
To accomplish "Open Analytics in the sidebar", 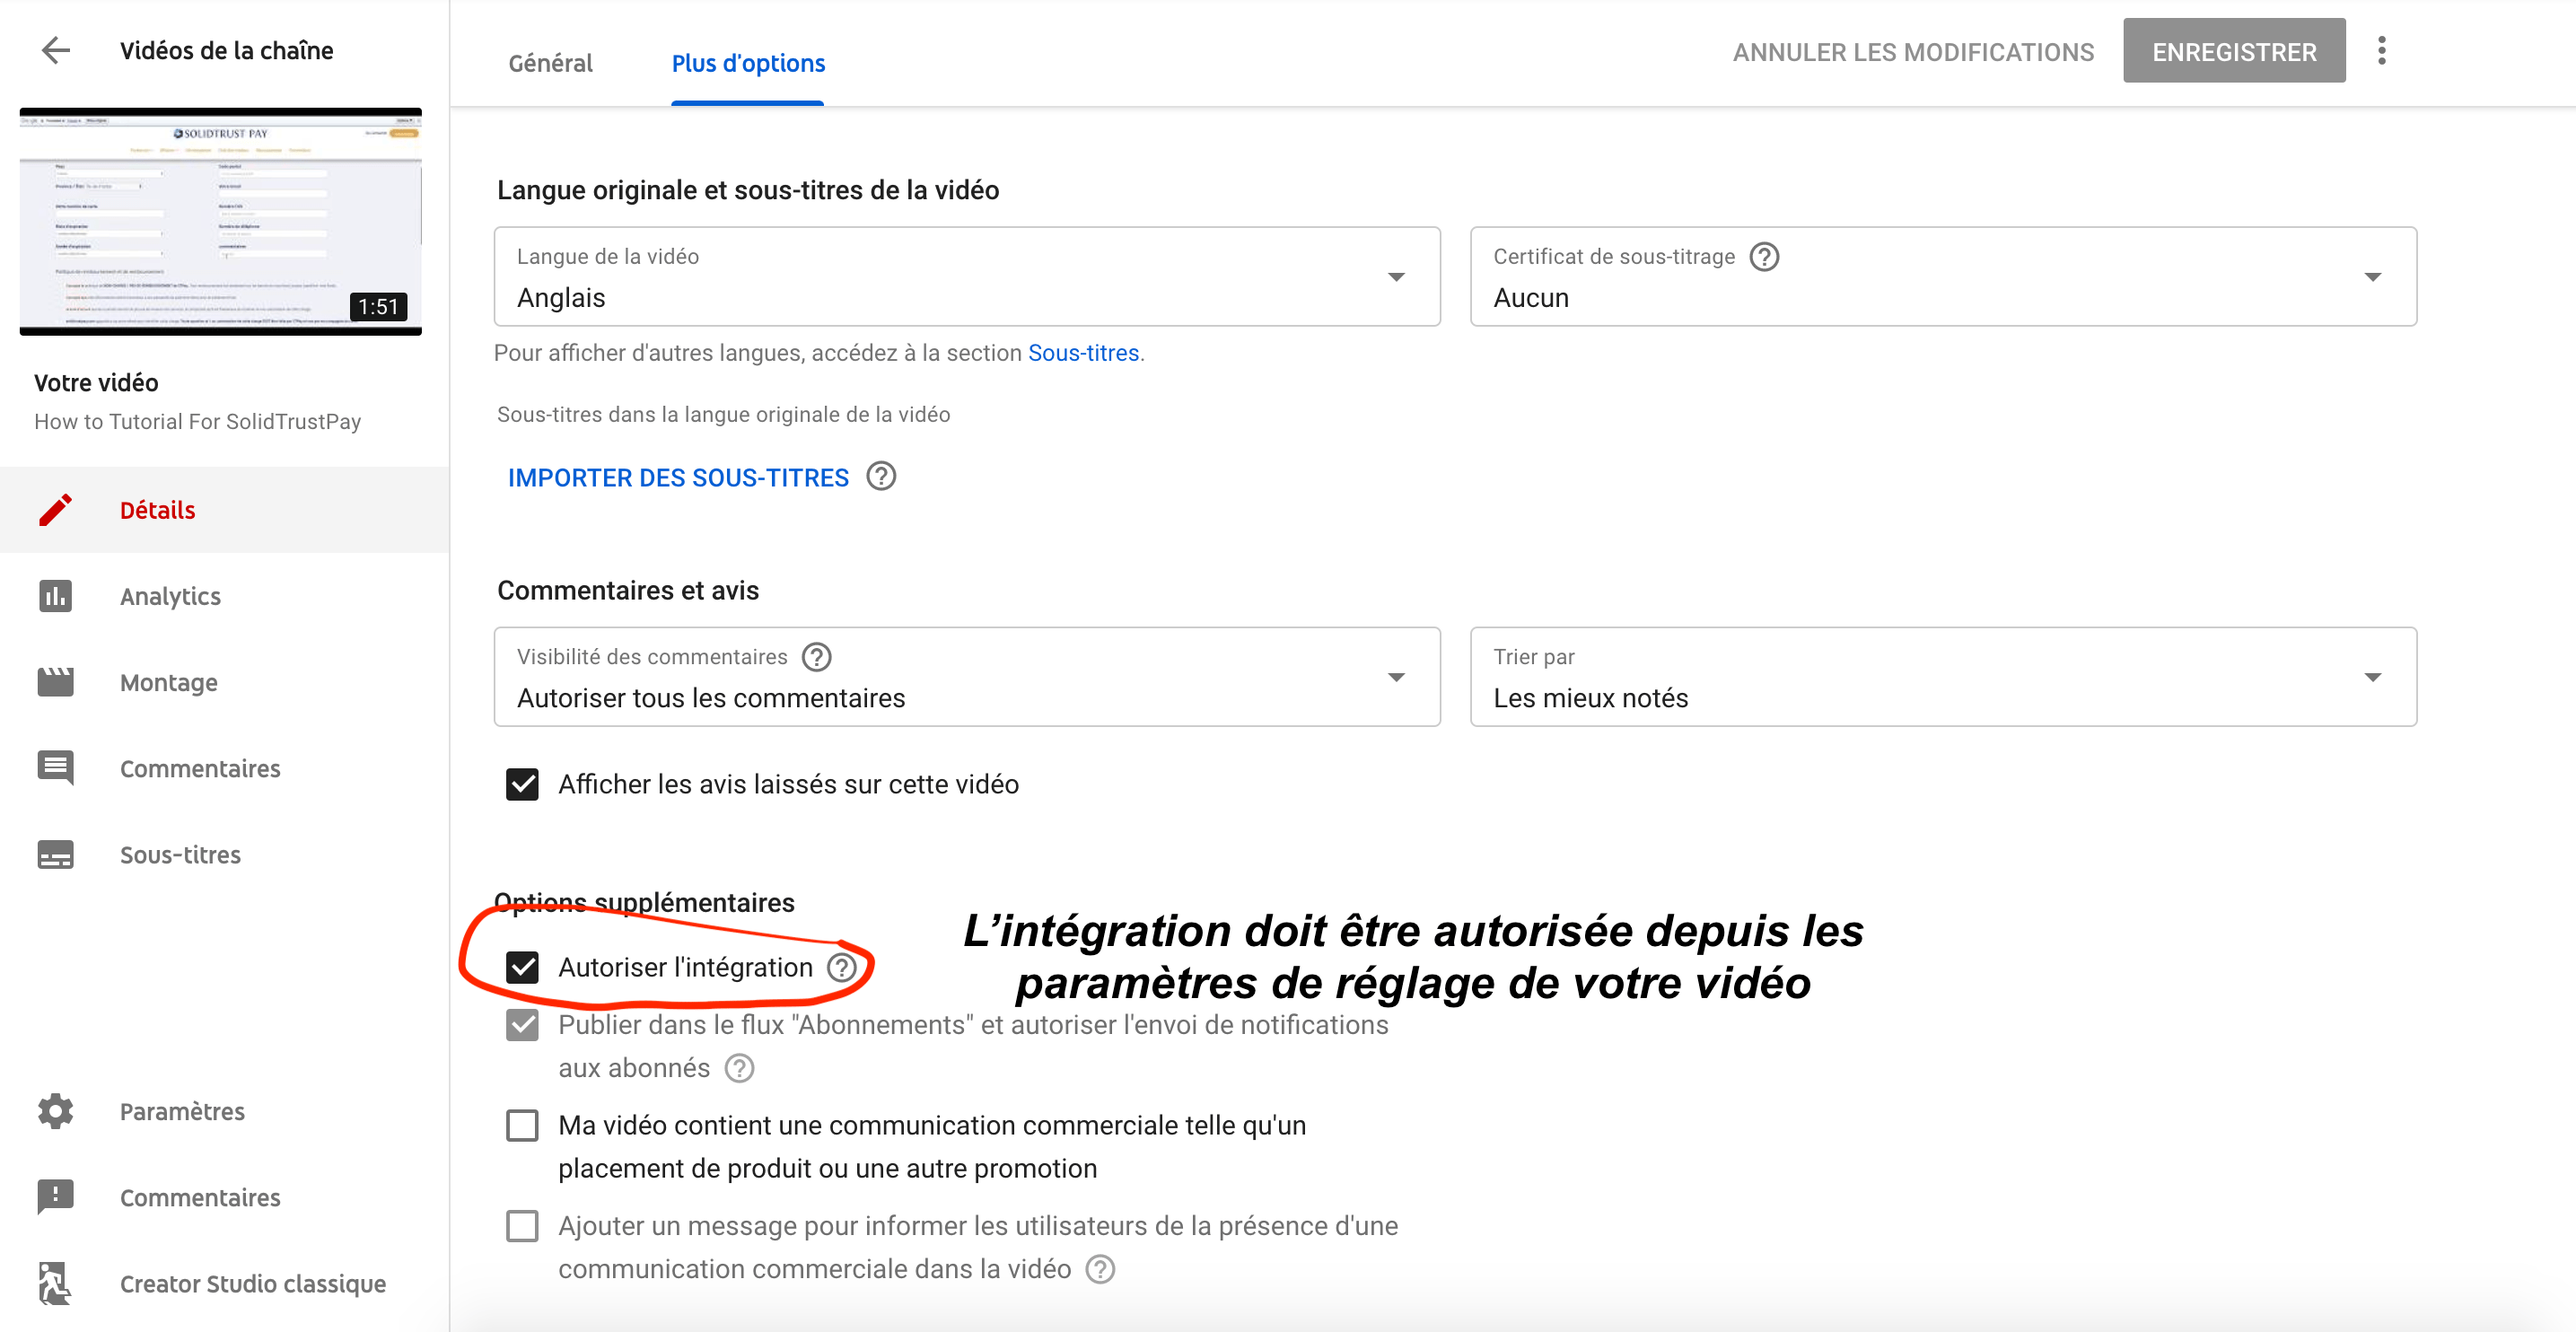I will click(x=224, y=596).
